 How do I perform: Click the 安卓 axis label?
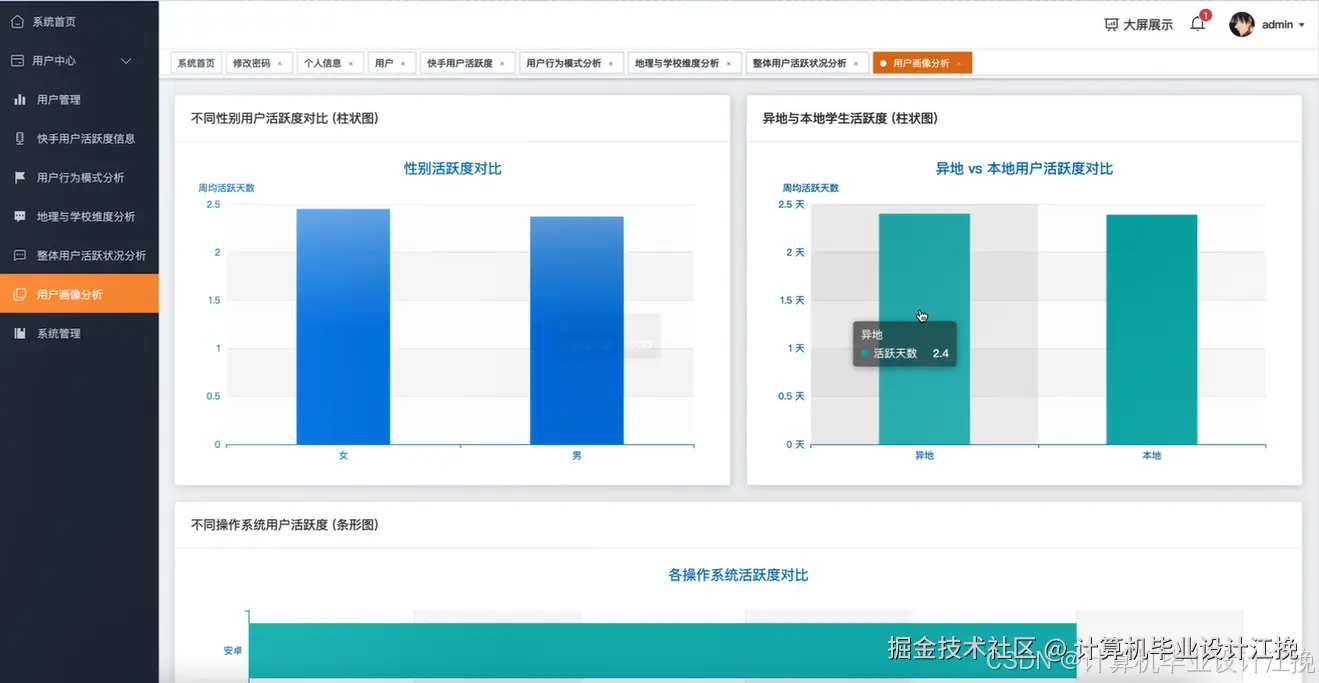tap(232, 651)
